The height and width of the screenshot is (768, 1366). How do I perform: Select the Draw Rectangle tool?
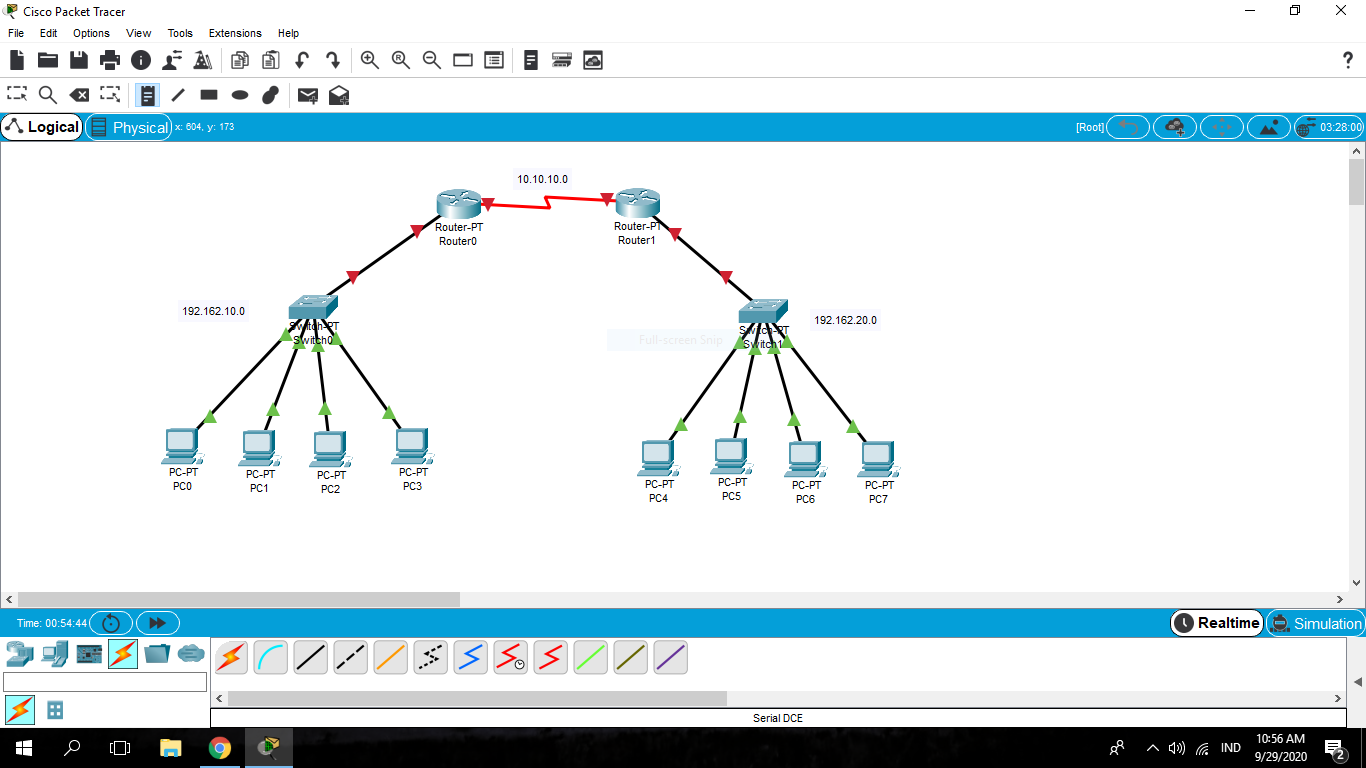(x=208, y=95)
